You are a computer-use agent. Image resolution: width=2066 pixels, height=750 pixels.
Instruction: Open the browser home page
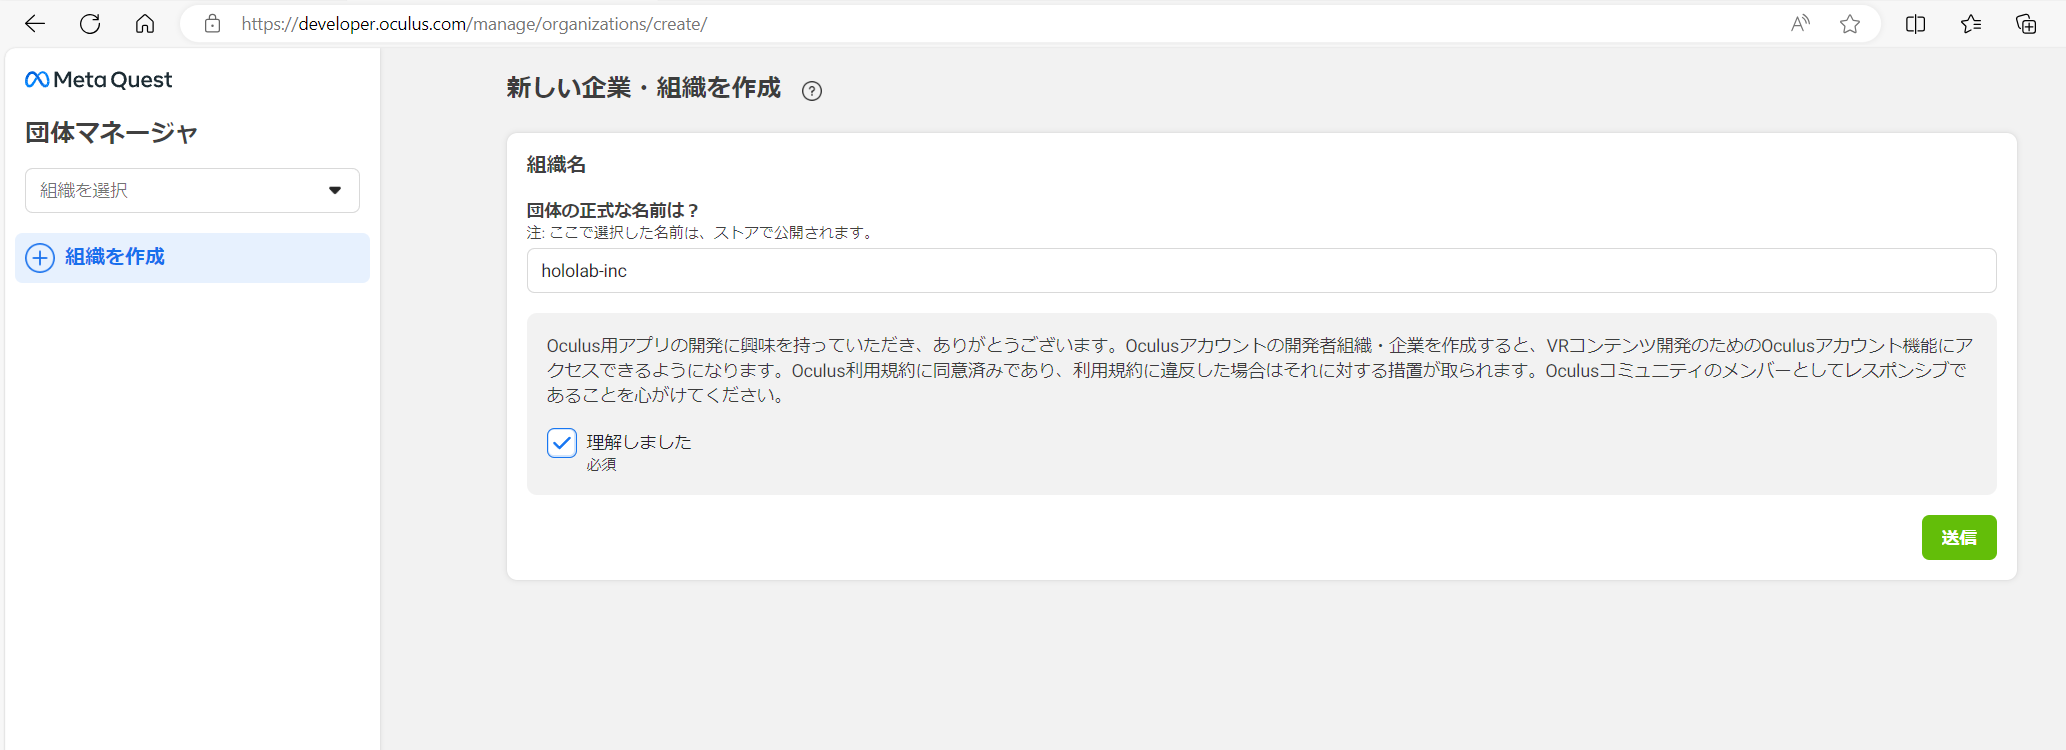tap(145, 24)
